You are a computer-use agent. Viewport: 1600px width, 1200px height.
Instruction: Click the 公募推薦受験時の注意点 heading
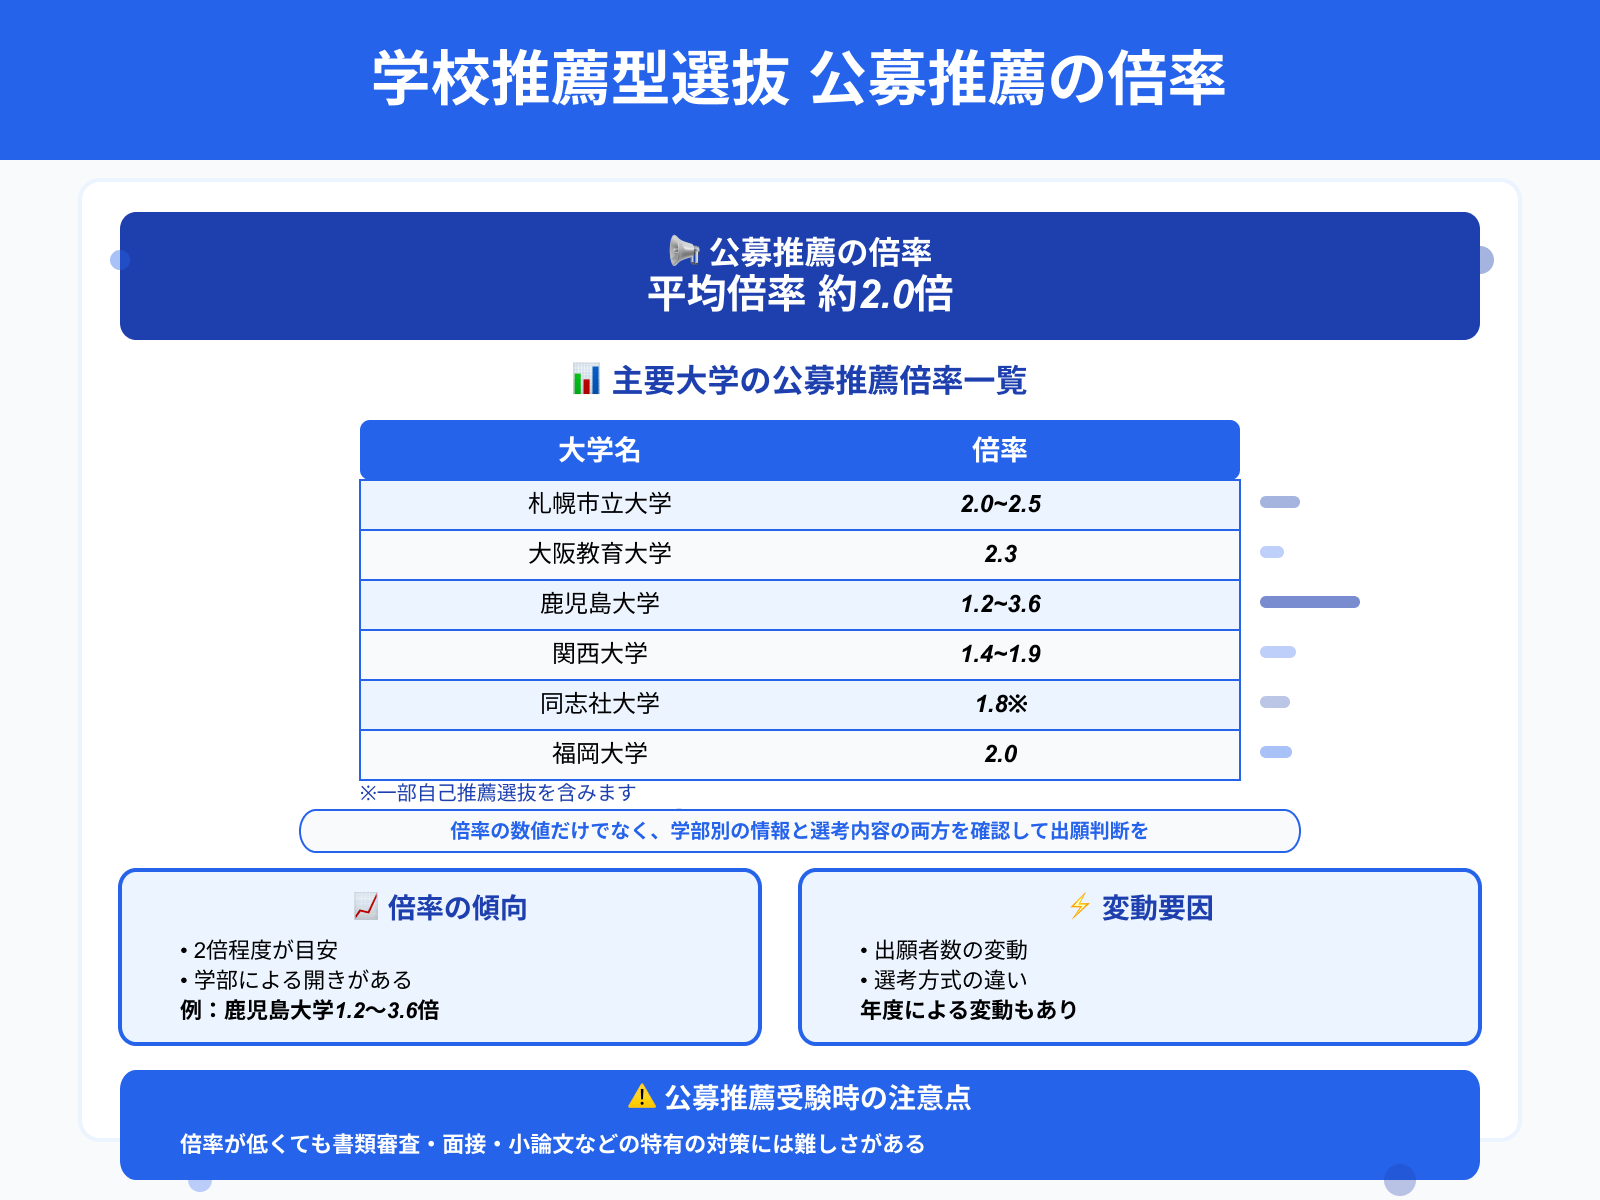click(818, 1098)
